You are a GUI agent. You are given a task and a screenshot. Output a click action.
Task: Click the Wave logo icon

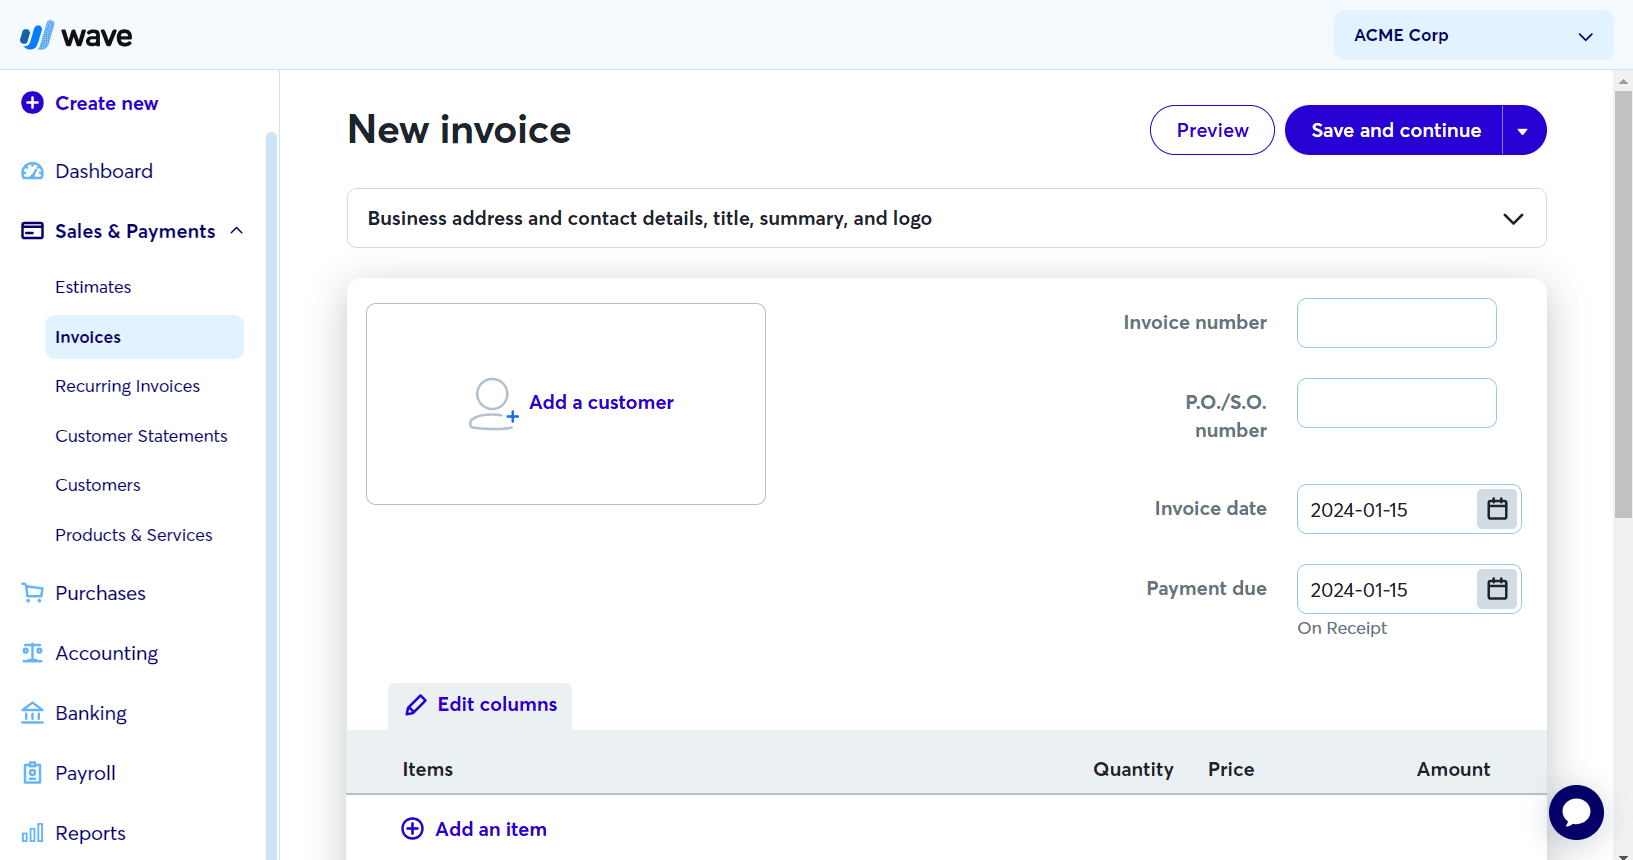[37, 36]
